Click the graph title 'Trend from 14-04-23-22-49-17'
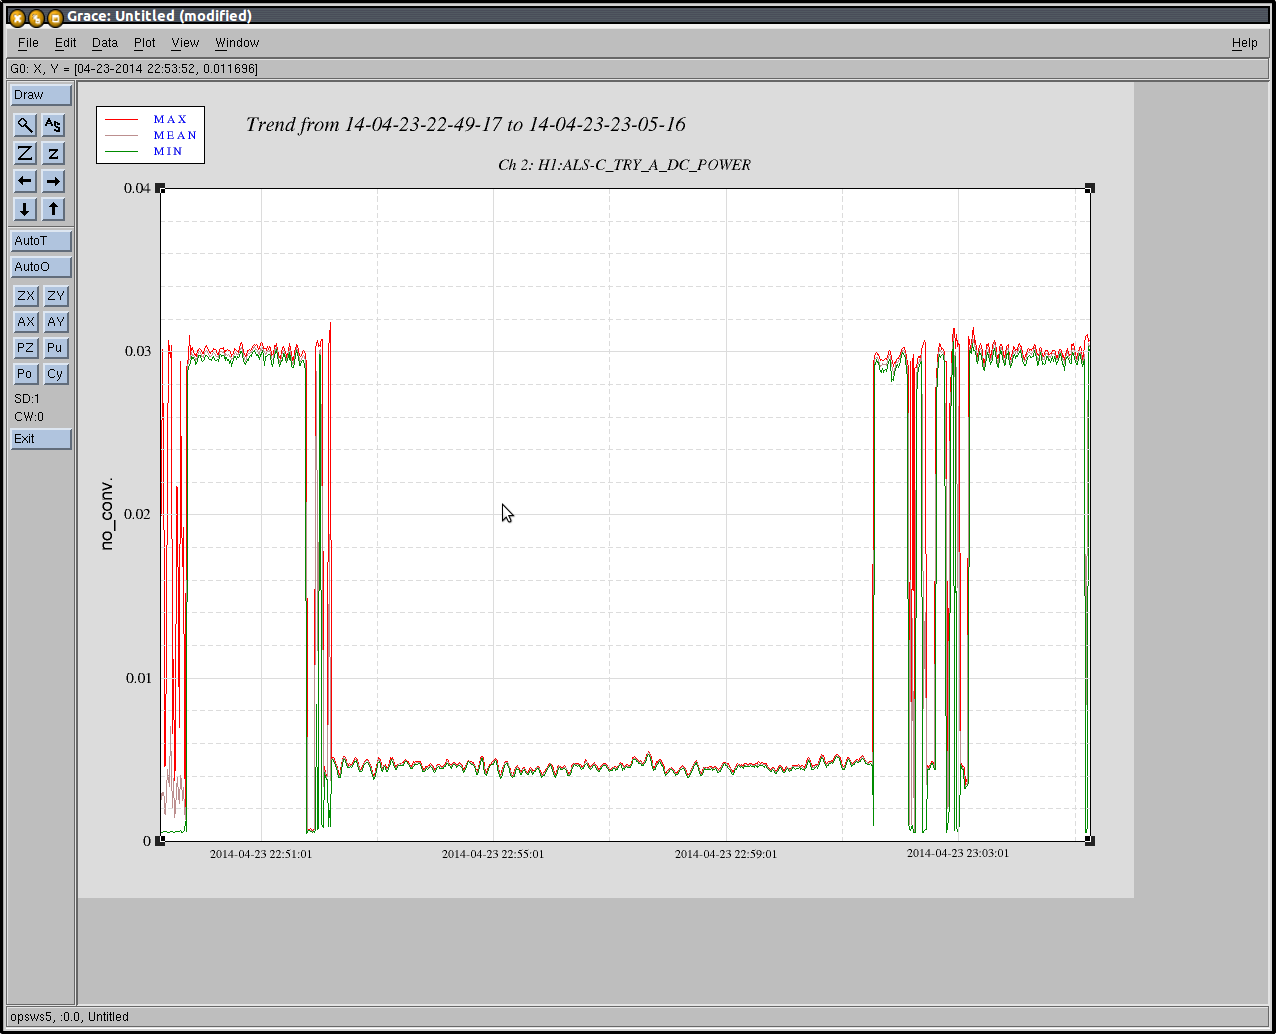1276x1034 pixels. 466,125
